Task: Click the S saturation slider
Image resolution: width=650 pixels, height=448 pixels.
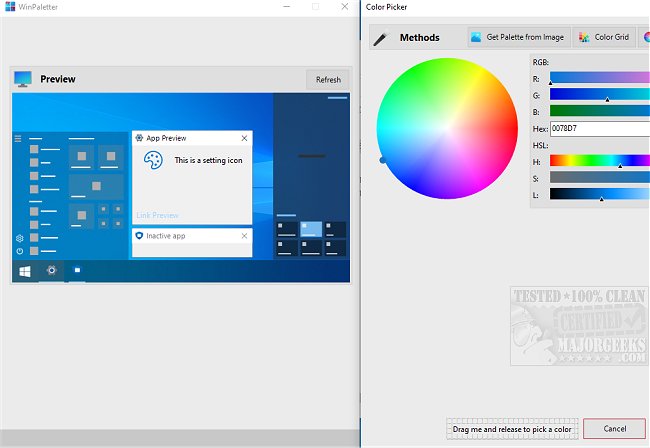Action: 600,177
